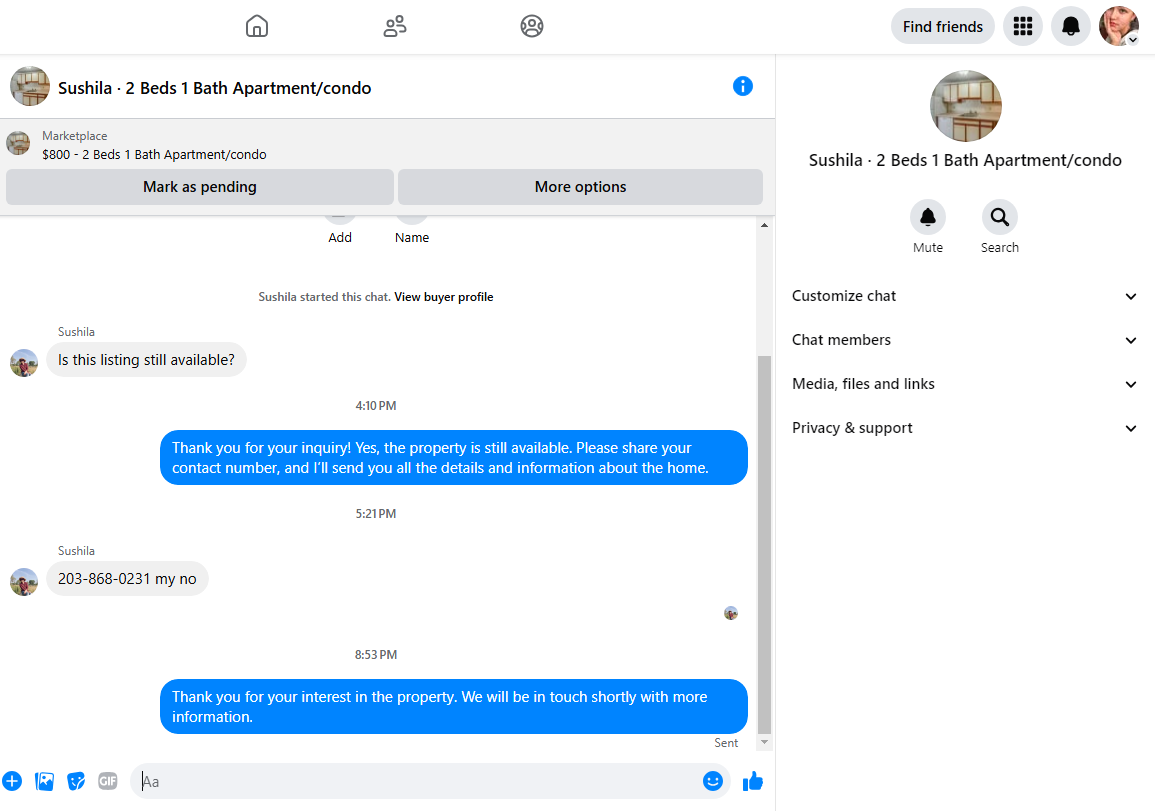The height and width of the screenshot is (811, 1155).
Task: Search in conversation magnifier icon
Action: [x=1000, y=217]
